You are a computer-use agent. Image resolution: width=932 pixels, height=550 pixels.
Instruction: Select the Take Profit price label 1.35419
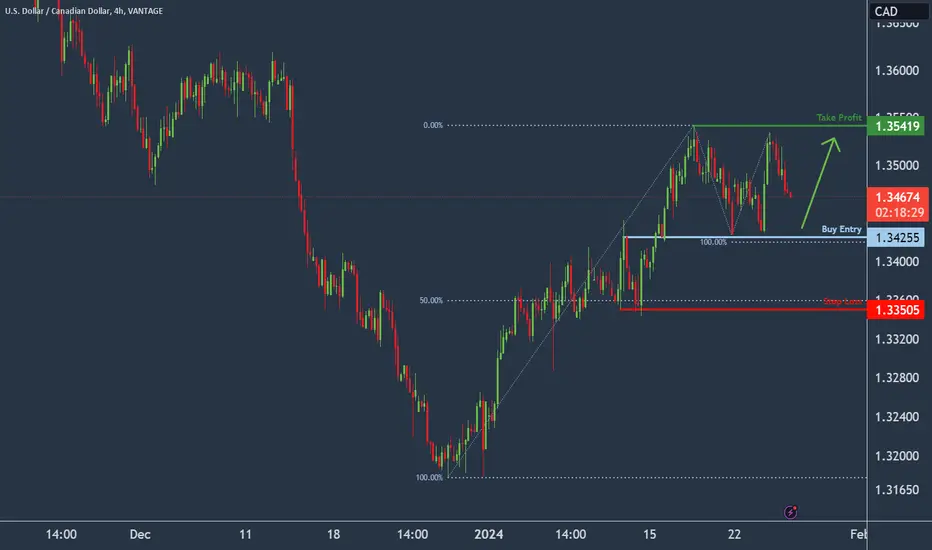click(896, 126)
